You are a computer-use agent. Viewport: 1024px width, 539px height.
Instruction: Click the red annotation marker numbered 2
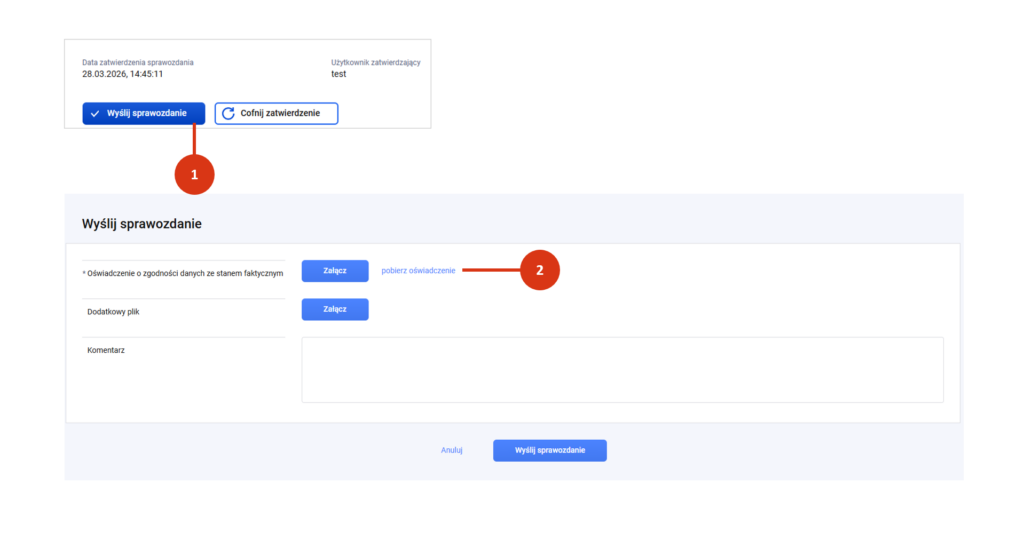tap(540, 270)
